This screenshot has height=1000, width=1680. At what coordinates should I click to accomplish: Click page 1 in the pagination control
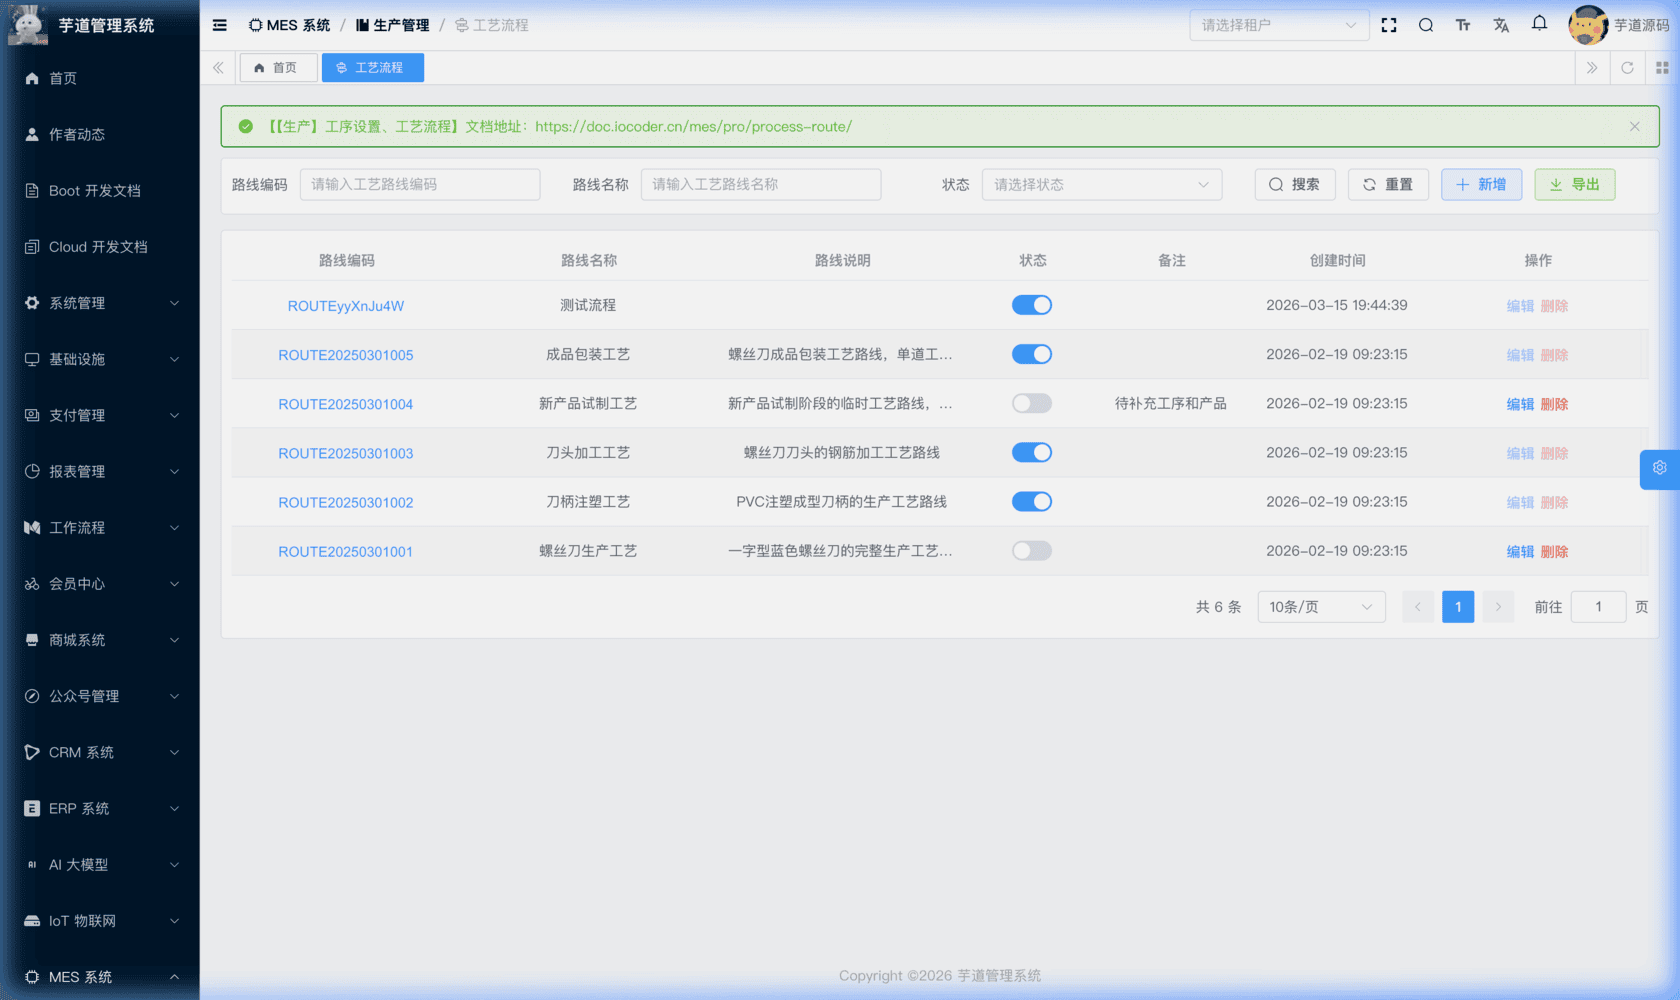click(x=1458, y=606)
